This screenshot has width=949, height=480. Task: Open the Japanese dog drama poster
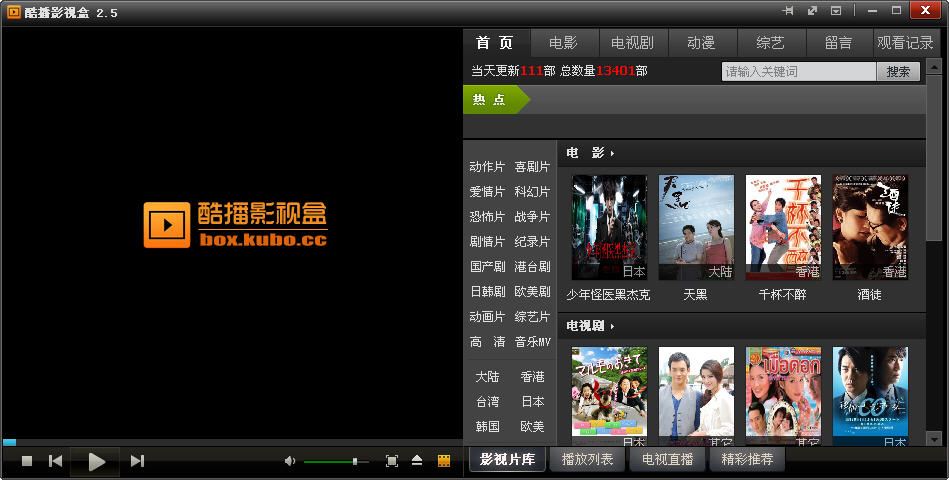point(609,396)
